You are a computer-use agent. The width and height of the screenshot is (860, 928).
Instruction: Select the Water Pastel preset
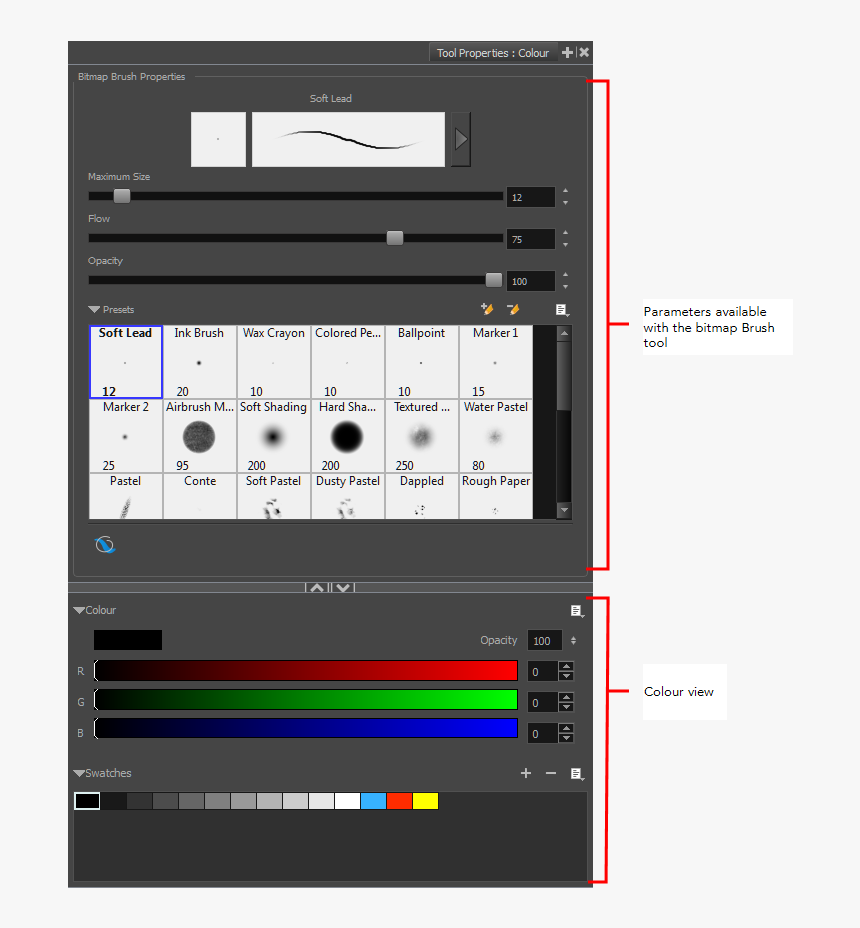point(495,437)
